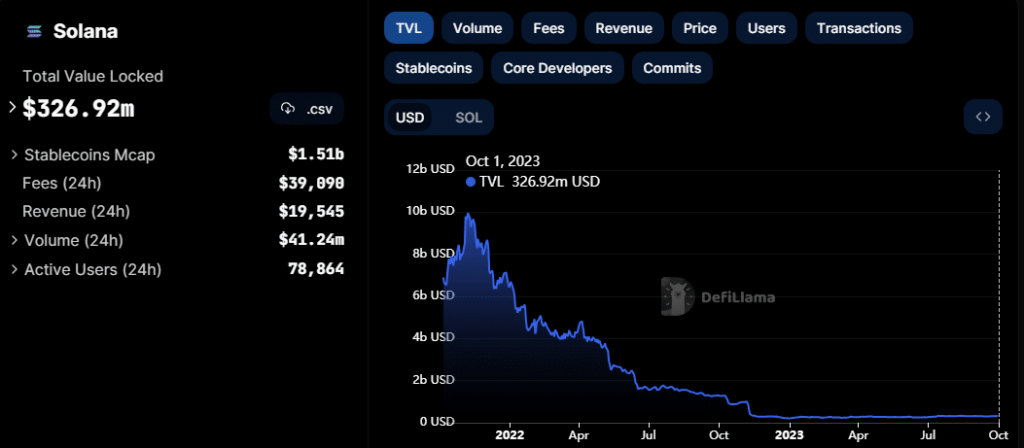Switch chart denomination to USD

click(x=410, y=118)
